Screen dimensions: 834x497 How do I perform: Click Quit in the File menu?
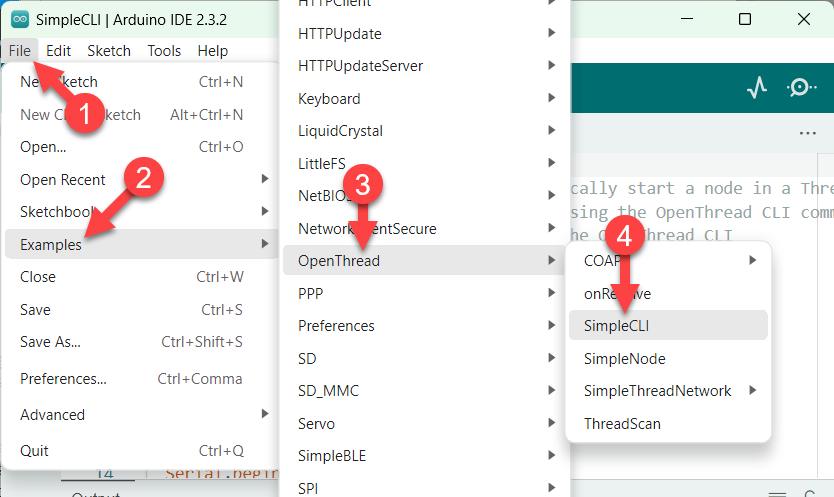coord(34,450)
